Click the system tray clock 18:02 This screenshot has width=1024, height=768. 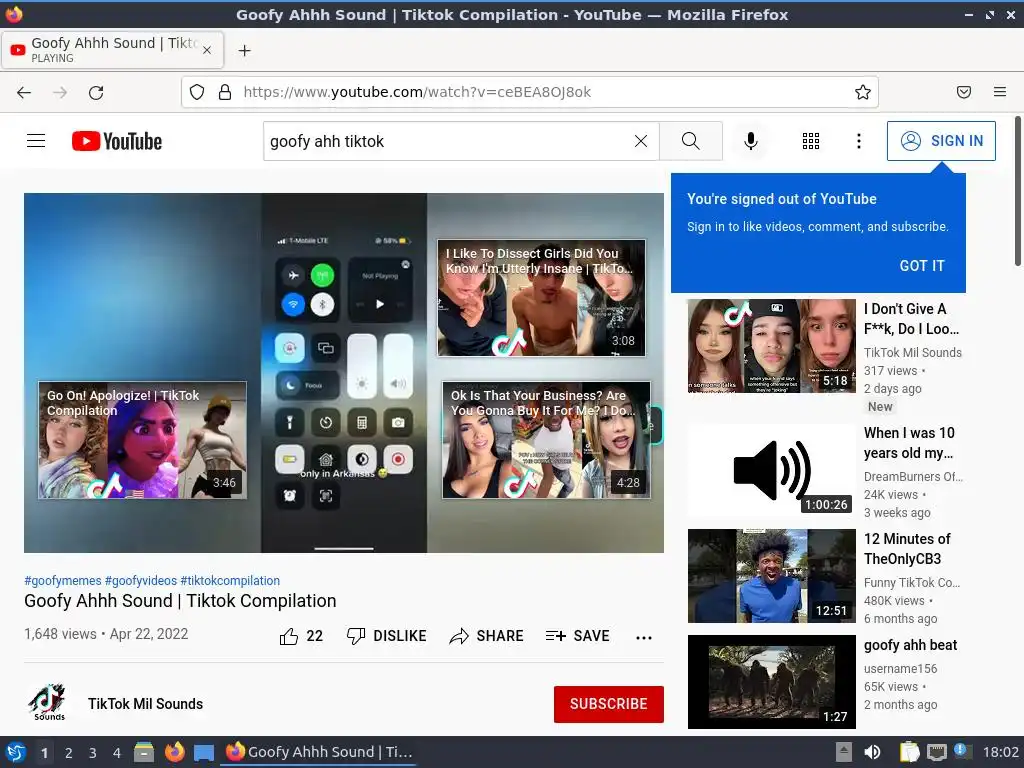pos(1000,752)
